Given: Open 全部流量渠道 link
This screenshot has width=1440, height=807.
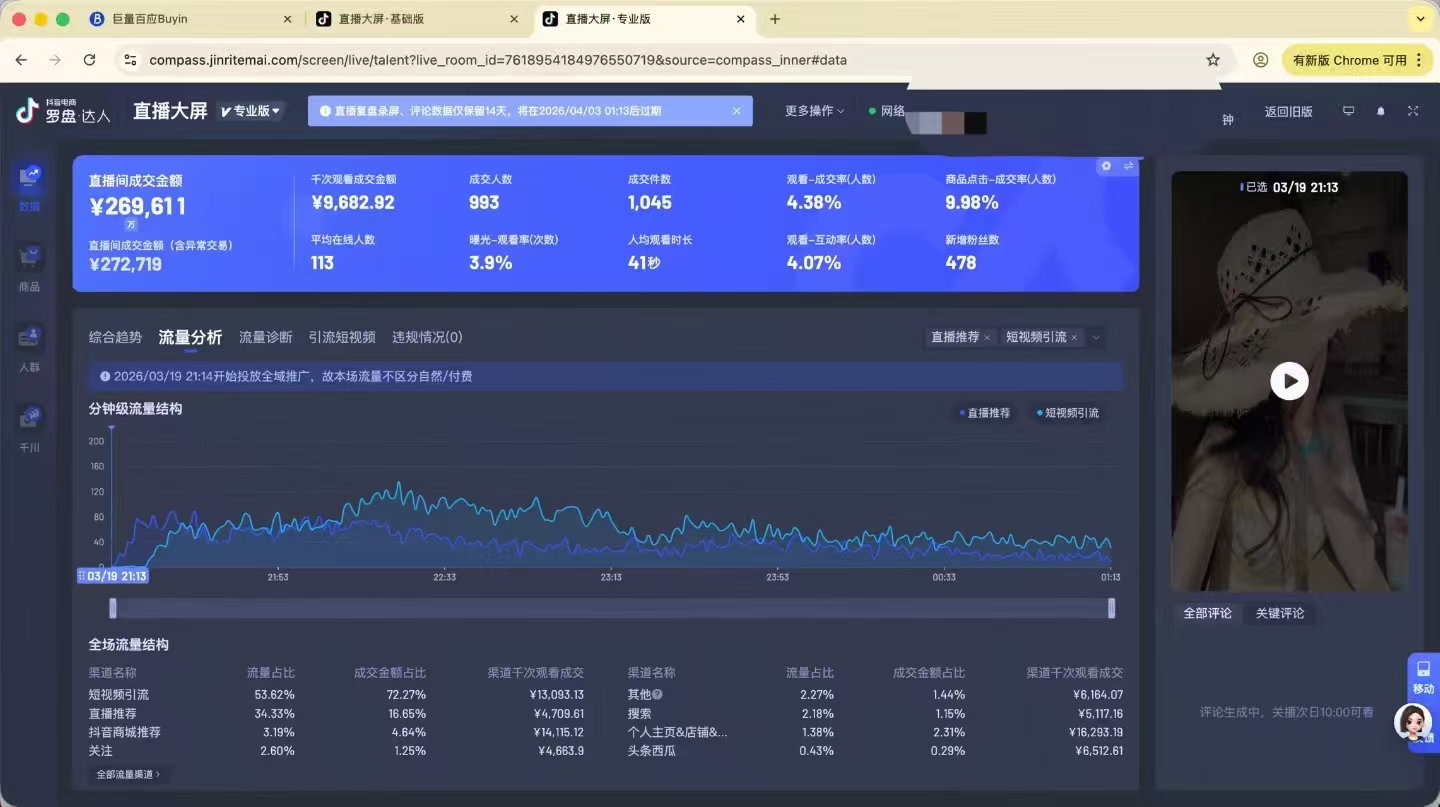Looking at the screenshot, I should coord(128,774).
